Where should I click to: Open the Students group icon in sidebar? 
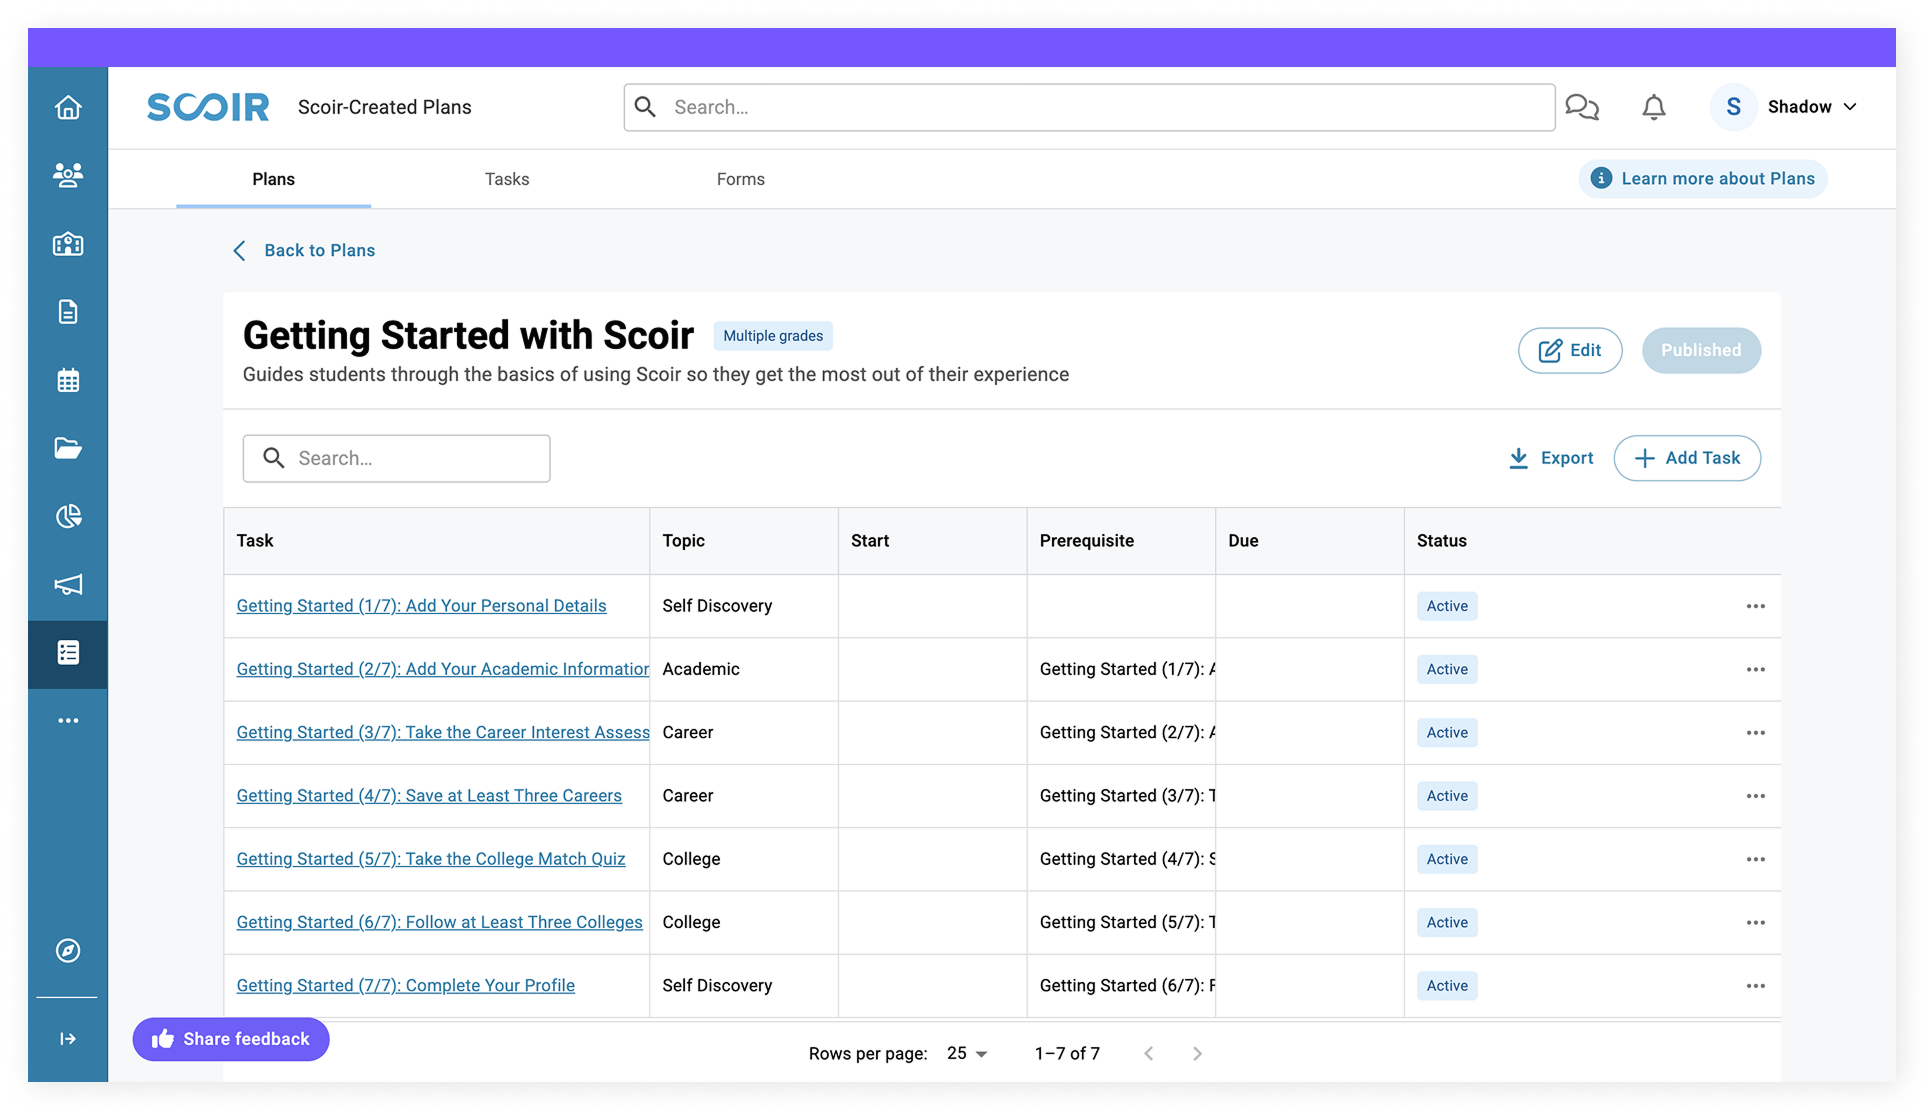(68, 175)
